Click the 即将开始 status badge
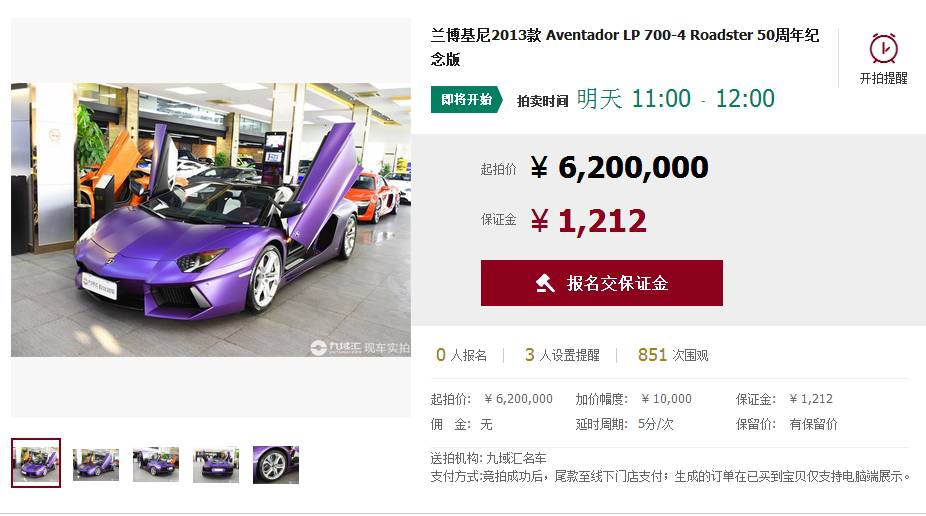 467,99
